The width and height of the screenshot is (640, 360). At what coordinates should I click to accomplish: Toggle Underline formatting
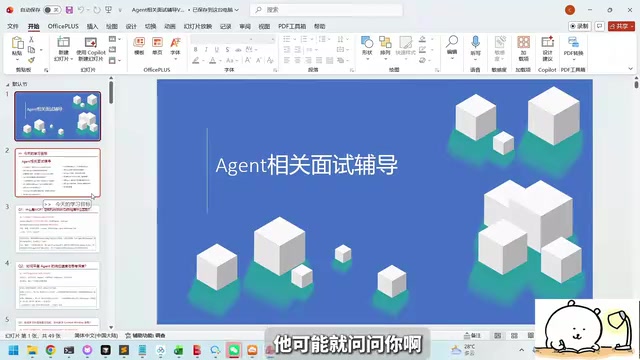point(217,49)
